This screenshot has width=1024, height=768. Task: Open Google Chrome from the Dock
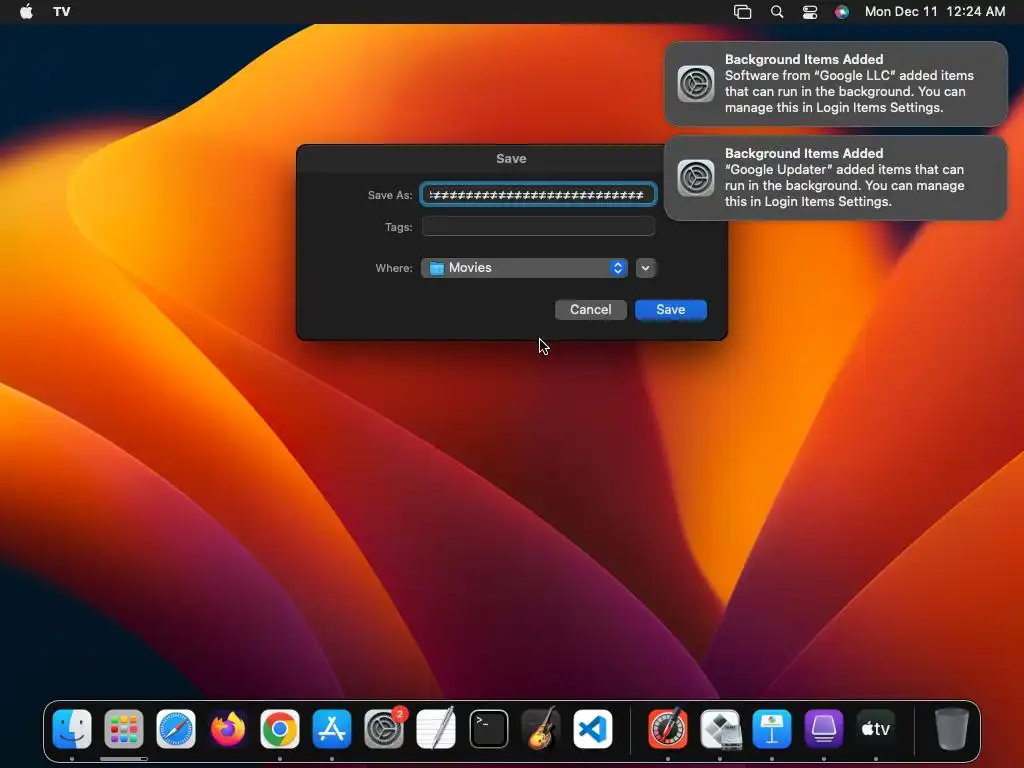pos(280,729)
